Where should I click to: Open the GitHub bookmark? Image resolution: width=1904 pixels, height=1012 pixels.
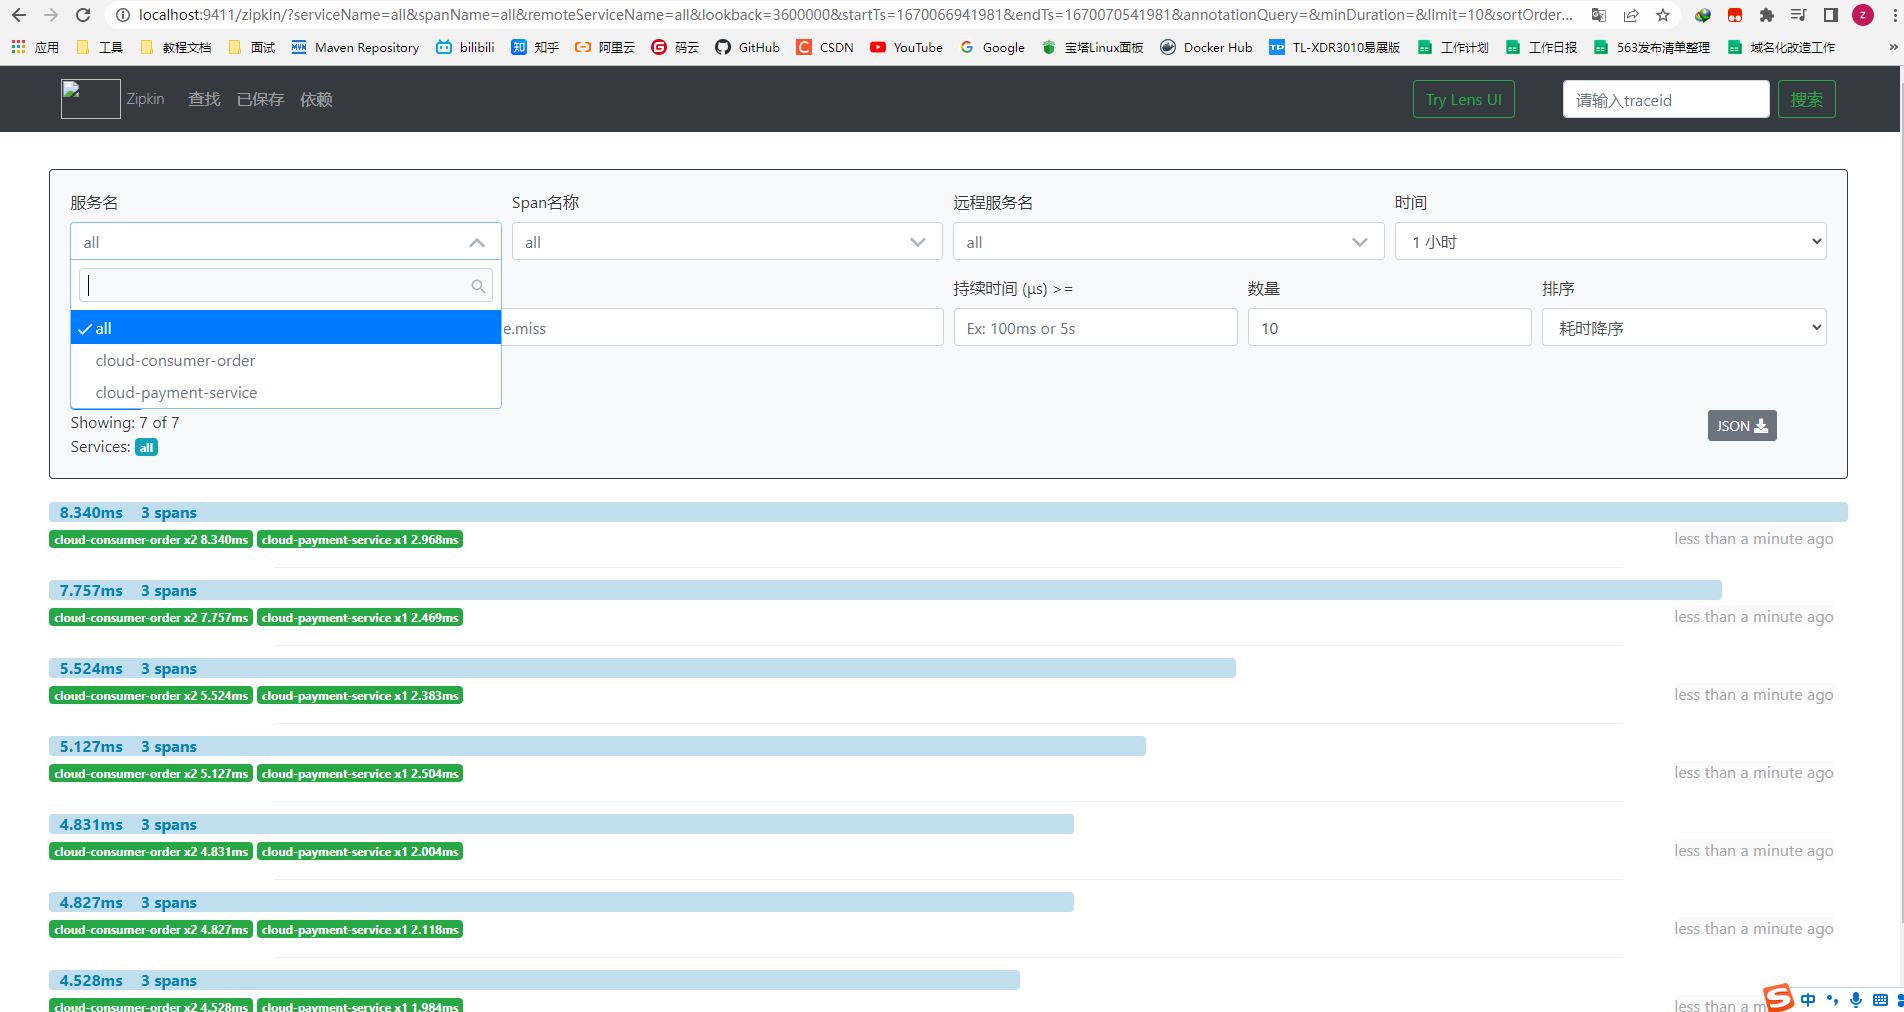(x=747, y=47)
